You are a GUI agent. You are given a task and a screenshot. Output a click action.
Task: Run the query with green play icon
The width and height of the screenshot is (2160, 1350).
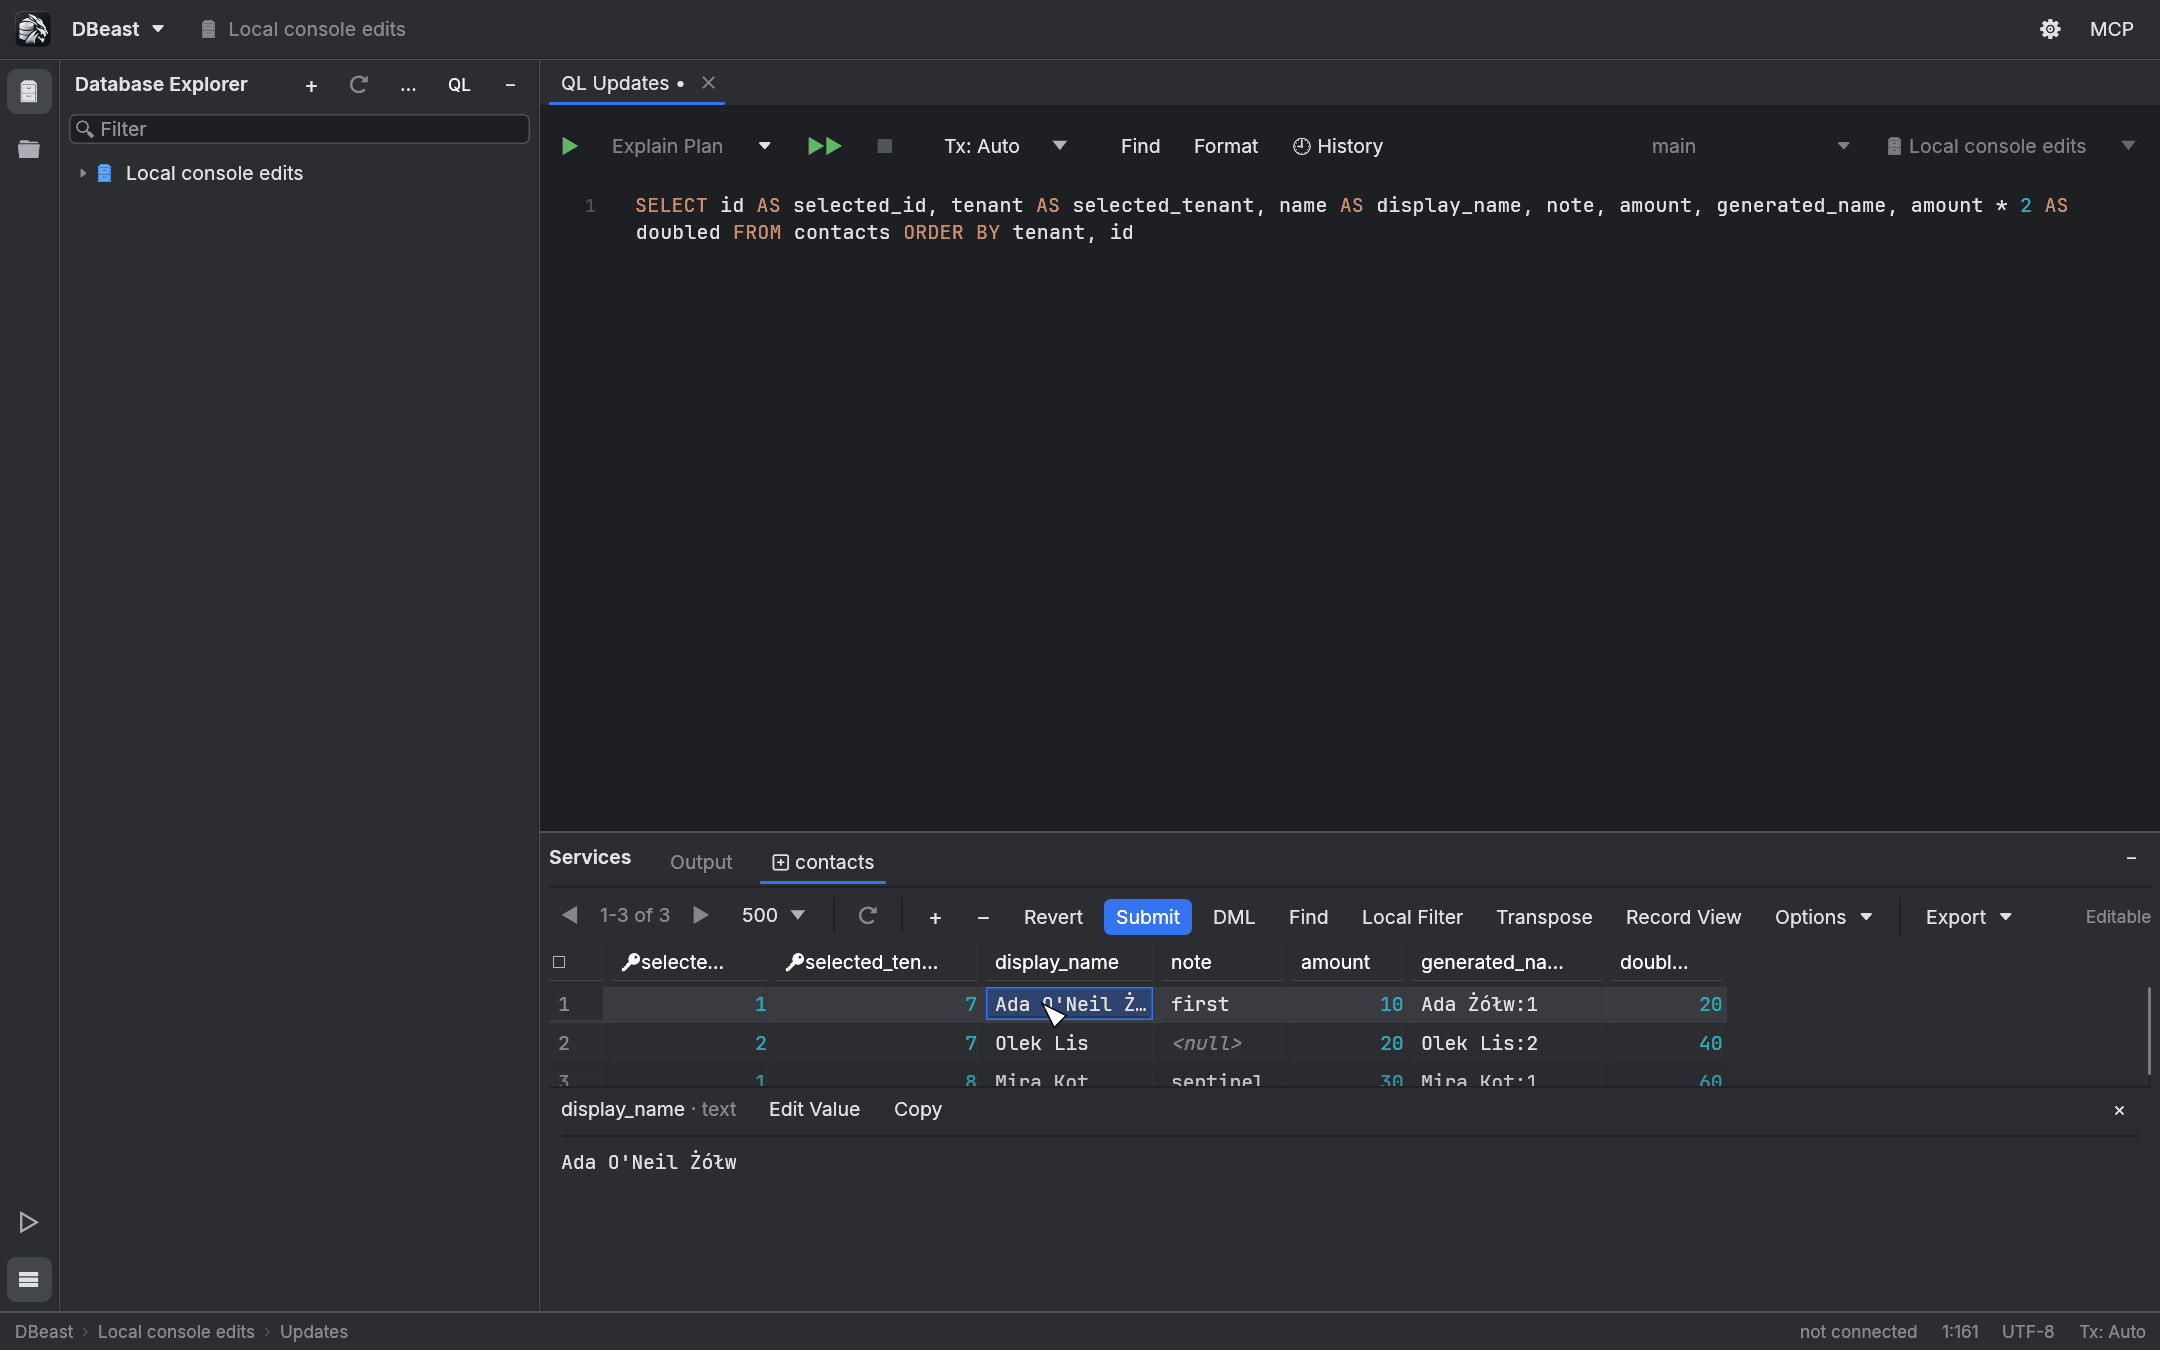coord(569,146)
